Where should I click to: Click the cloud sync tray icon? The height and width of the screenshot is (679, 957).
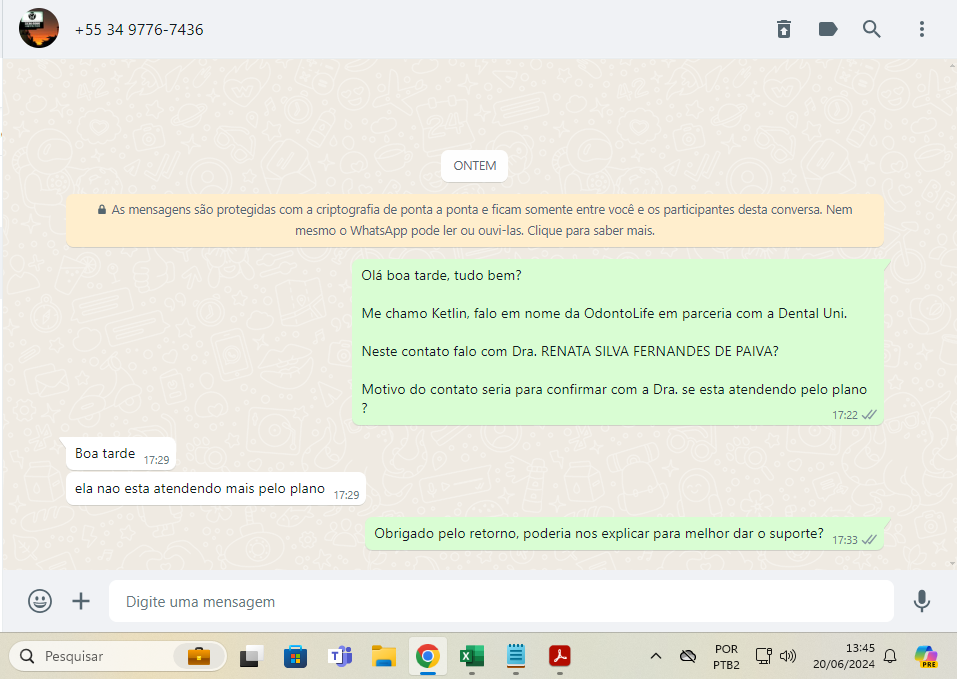point(688,656)
